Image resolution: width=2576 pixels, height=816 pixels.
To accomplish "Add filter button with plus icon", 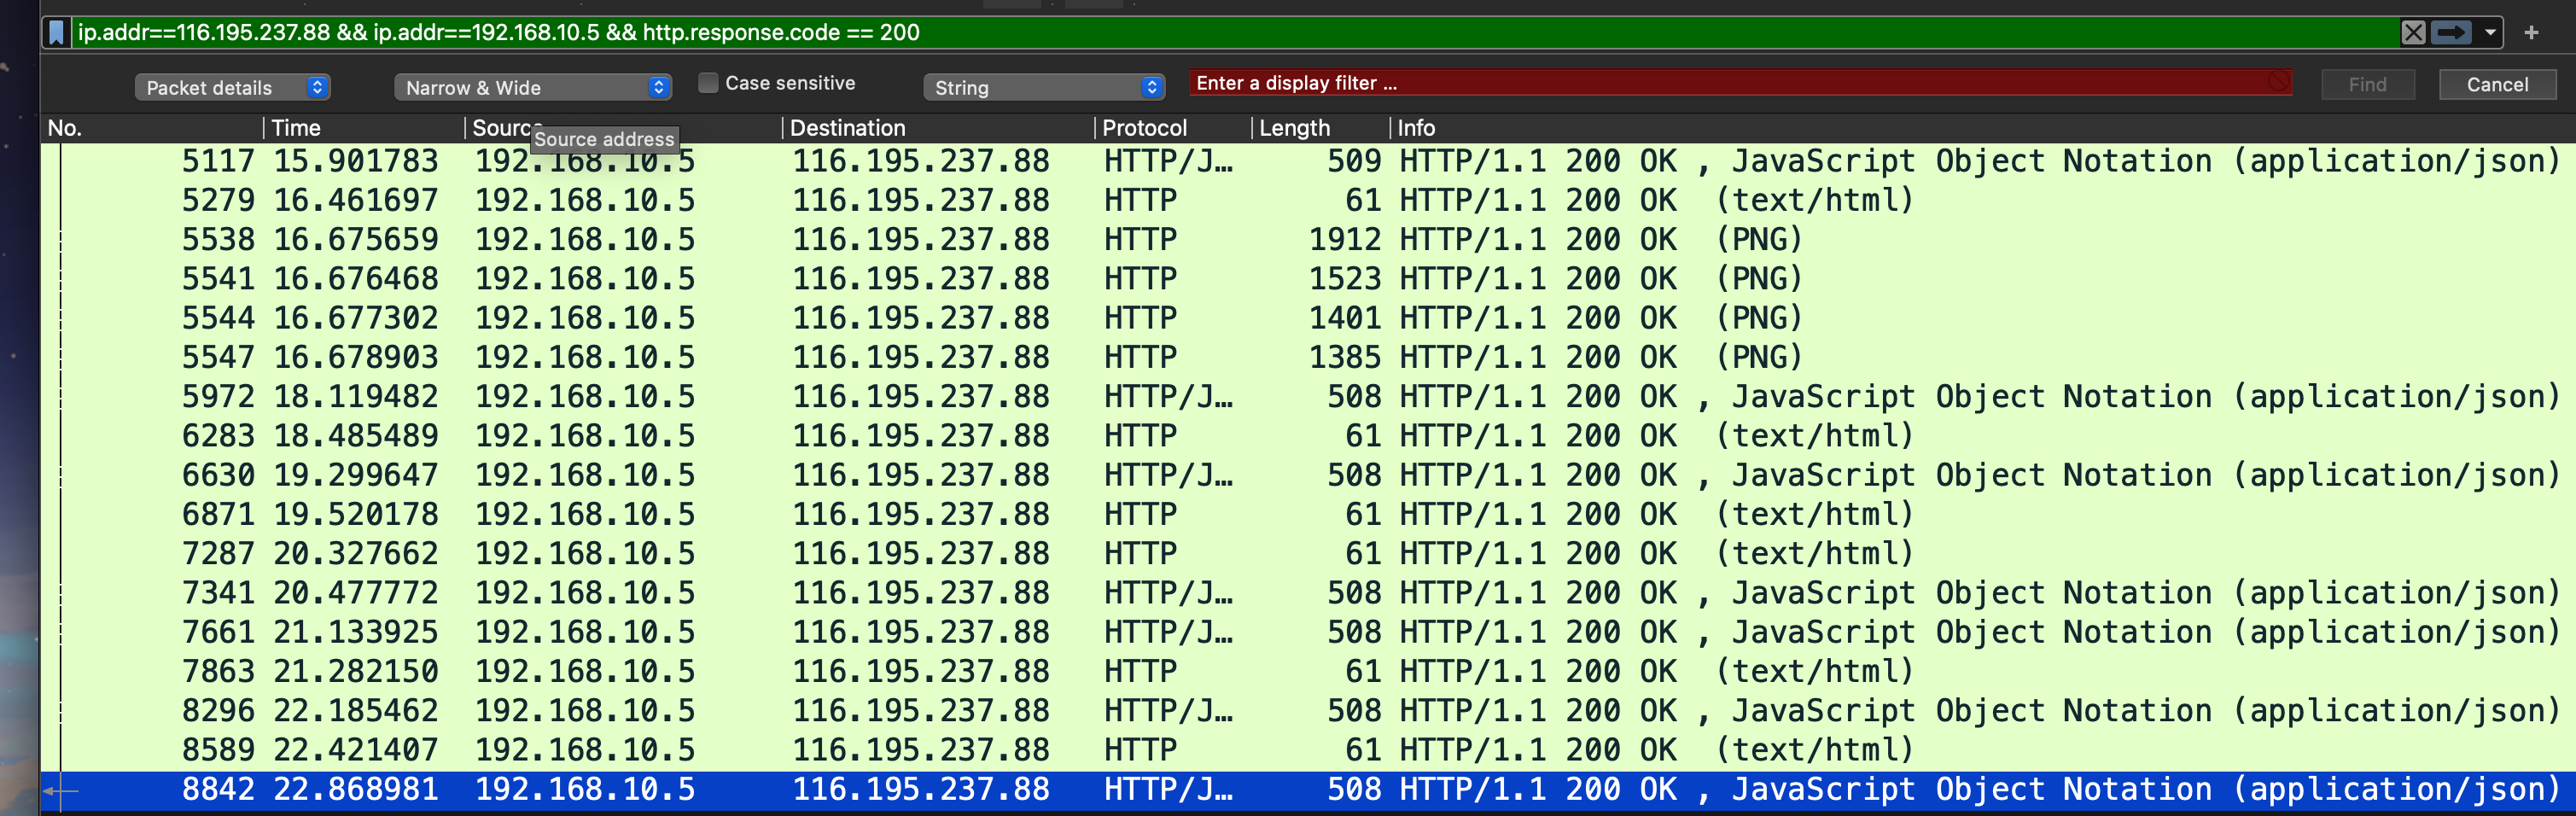I will 2530,33.
